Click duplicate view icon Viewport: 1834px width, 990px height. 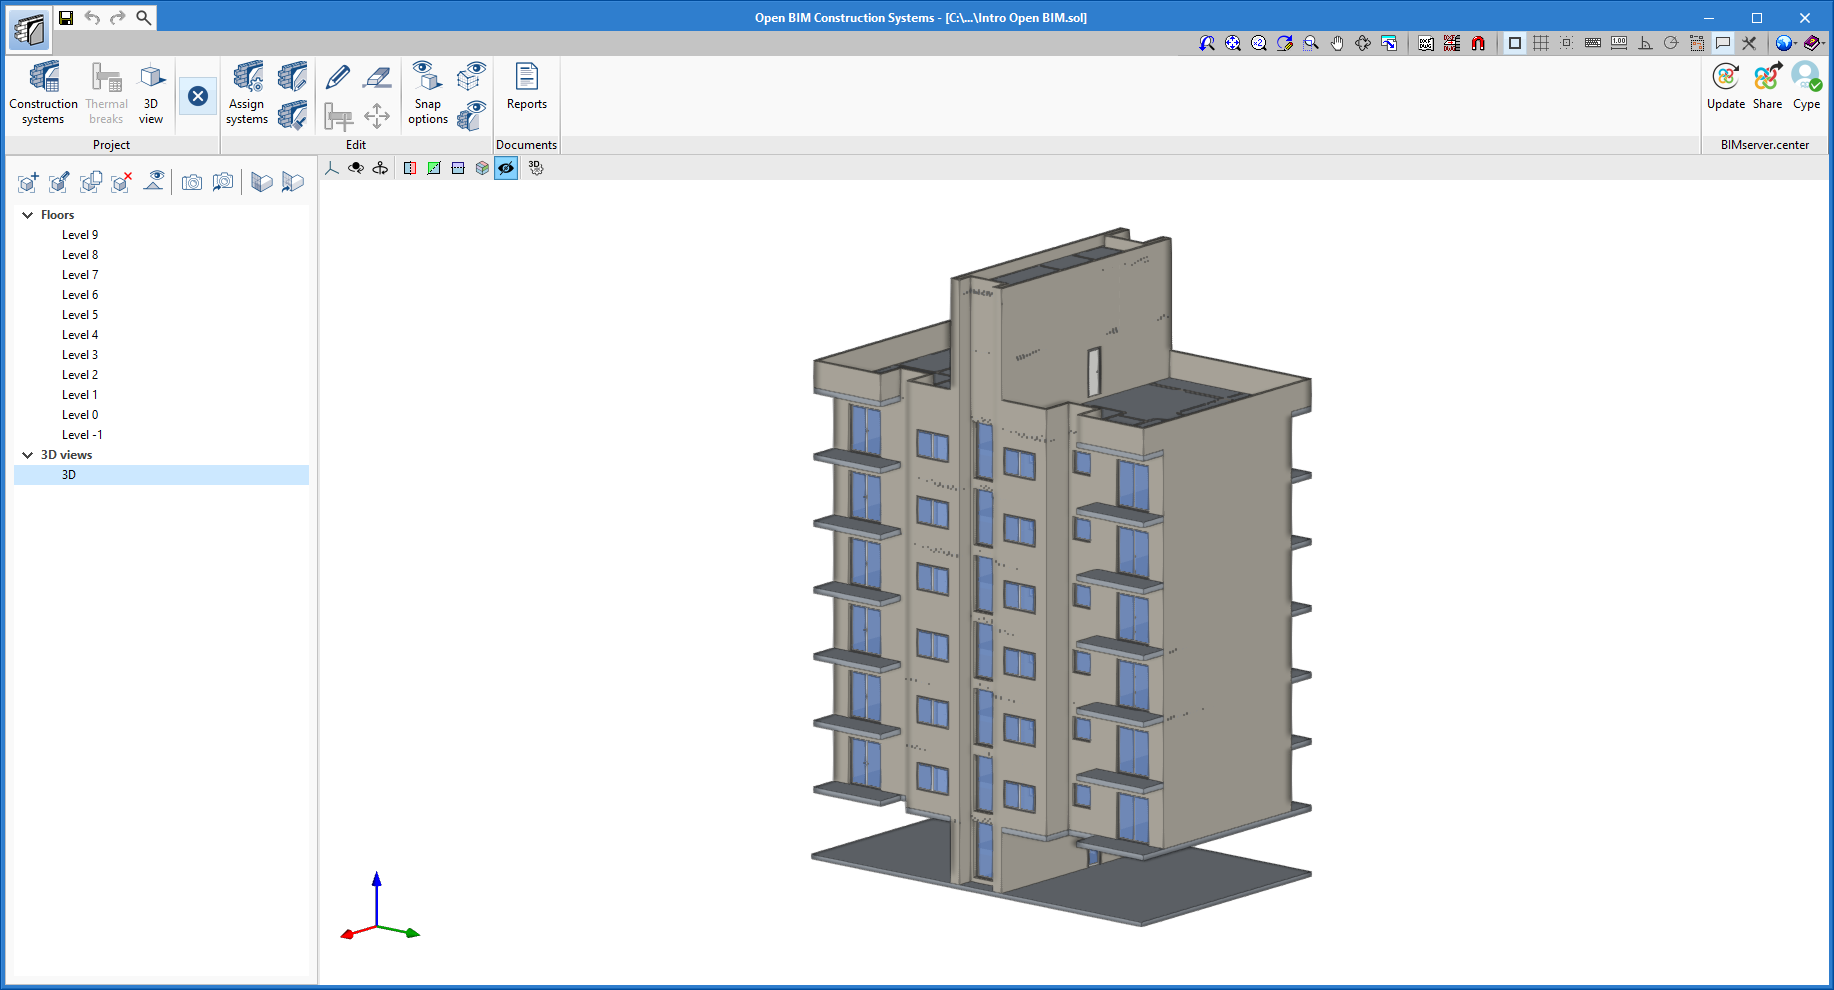[x=91, y=182]
